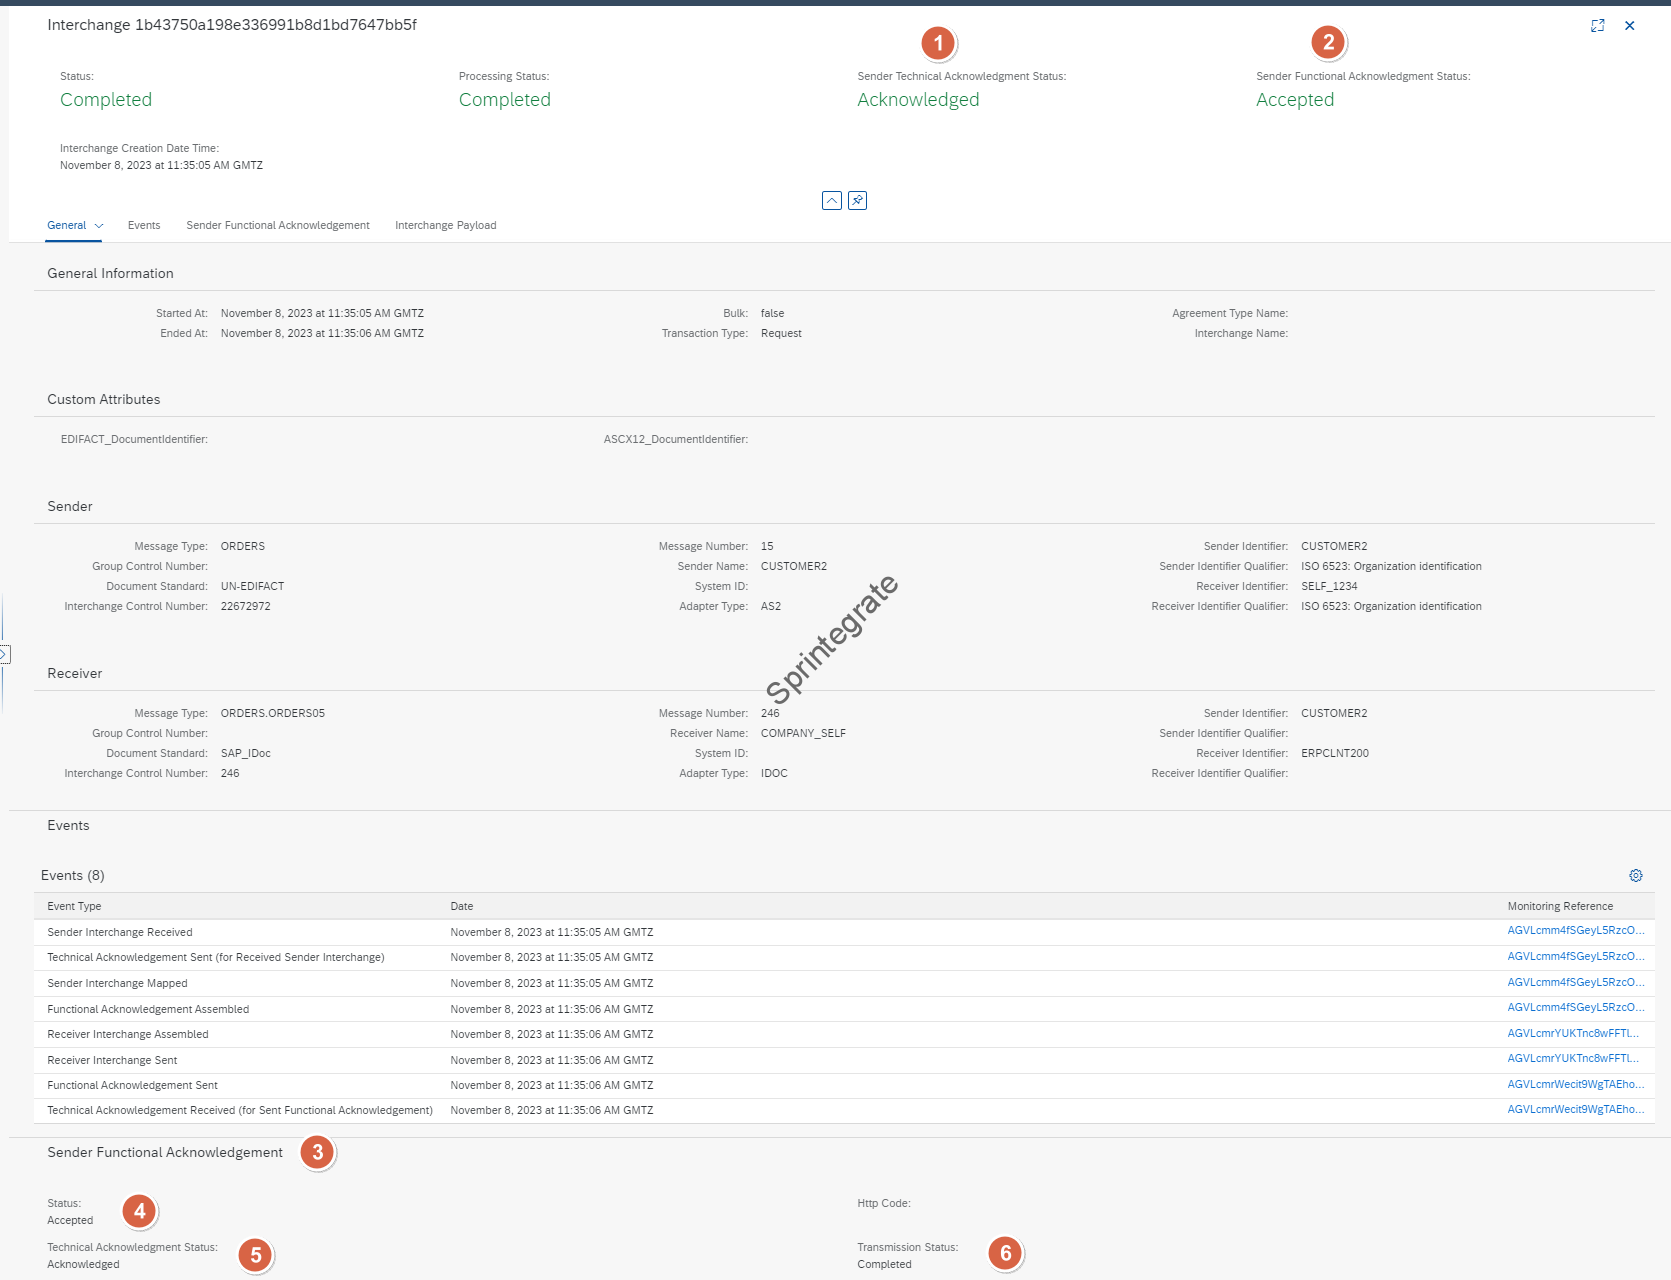Click the interchange ID title text
The height and width of the screenshot is (1280, 1671).
(232, 25)
